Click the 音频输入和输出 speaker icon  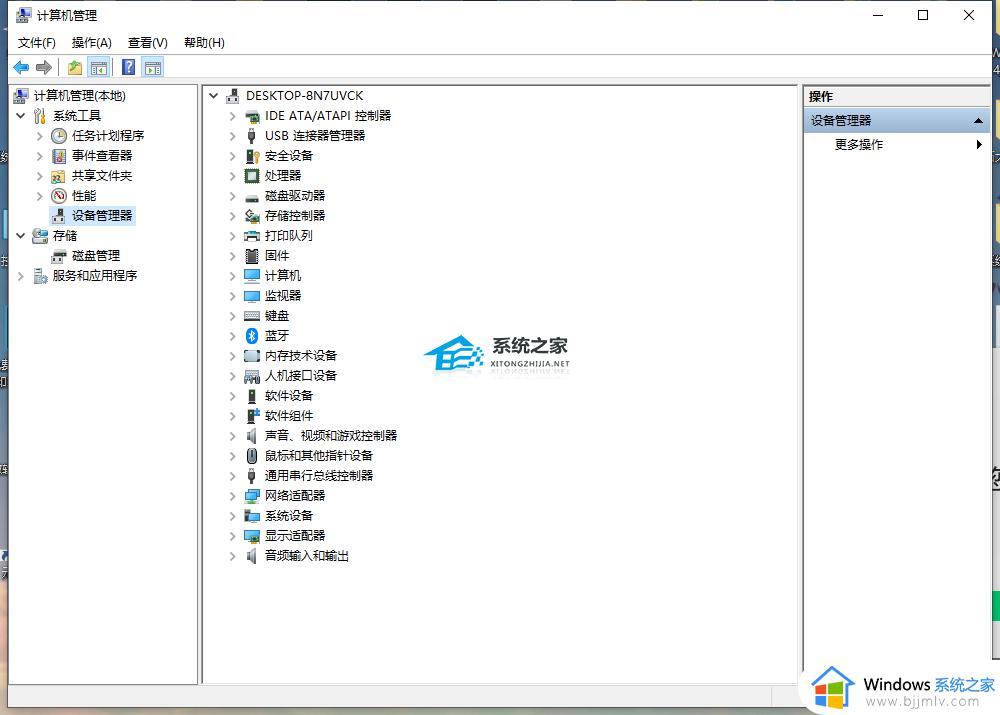point(252,556)
